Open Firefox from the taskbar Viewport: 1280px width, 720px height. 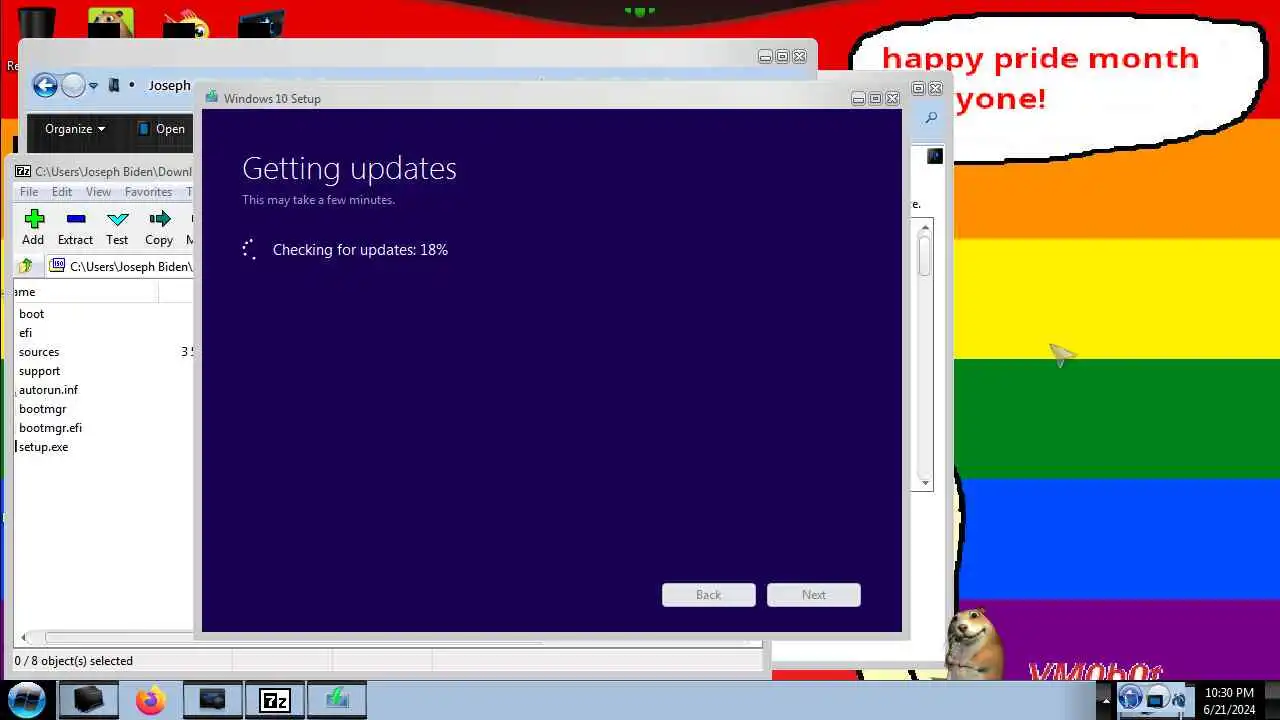coord(151,701)
